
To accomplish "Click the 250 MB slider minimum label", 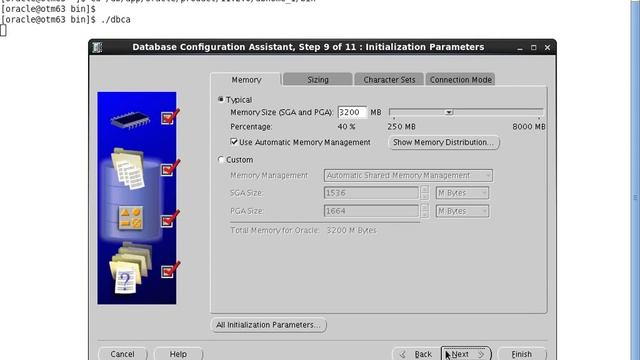I will [401, 127].
